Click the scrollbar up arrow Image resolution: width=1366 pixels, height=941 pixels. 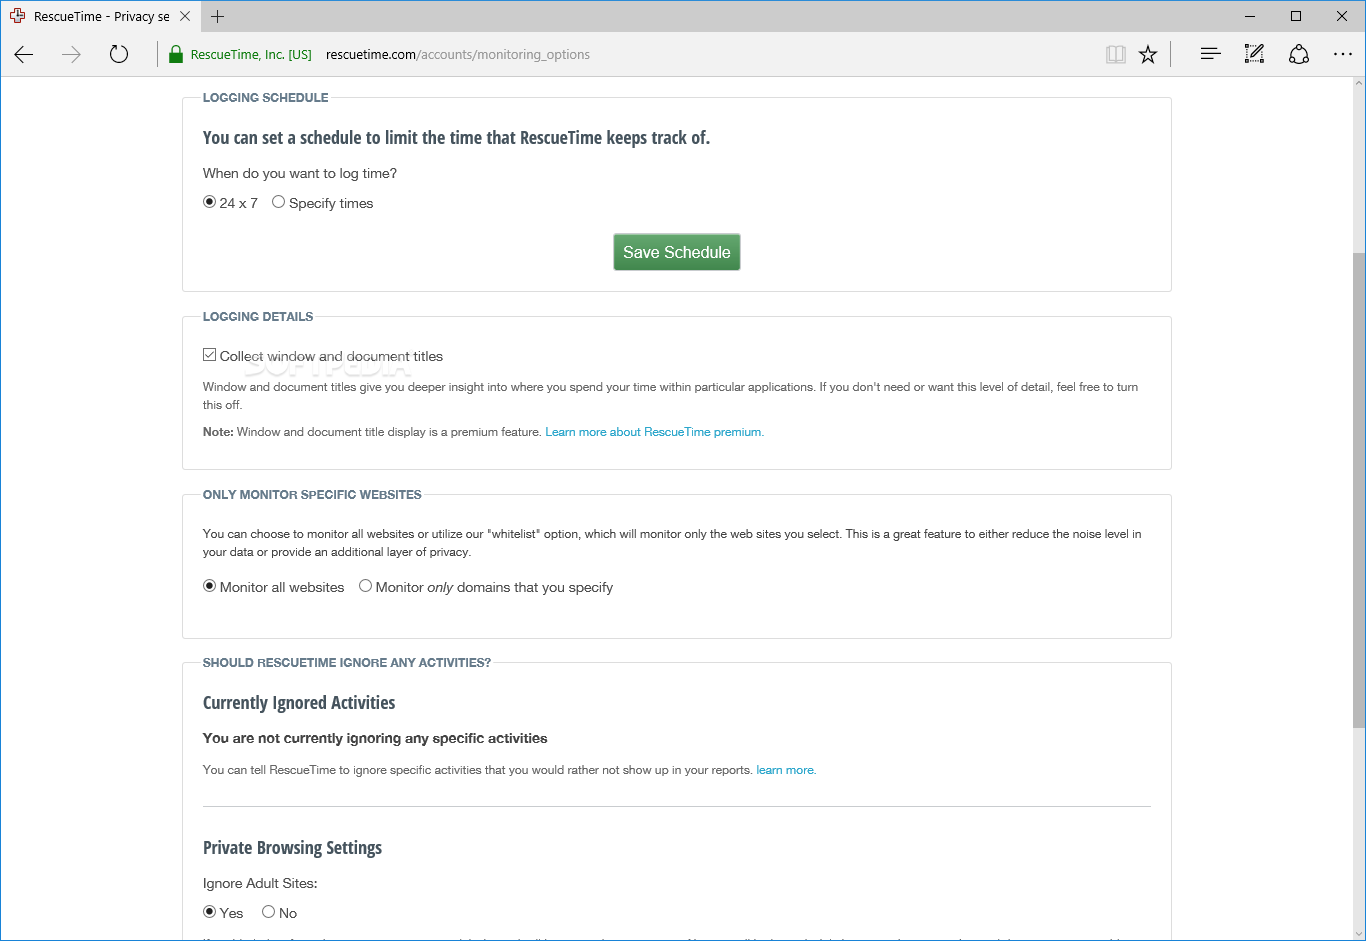coord(1359,84)
